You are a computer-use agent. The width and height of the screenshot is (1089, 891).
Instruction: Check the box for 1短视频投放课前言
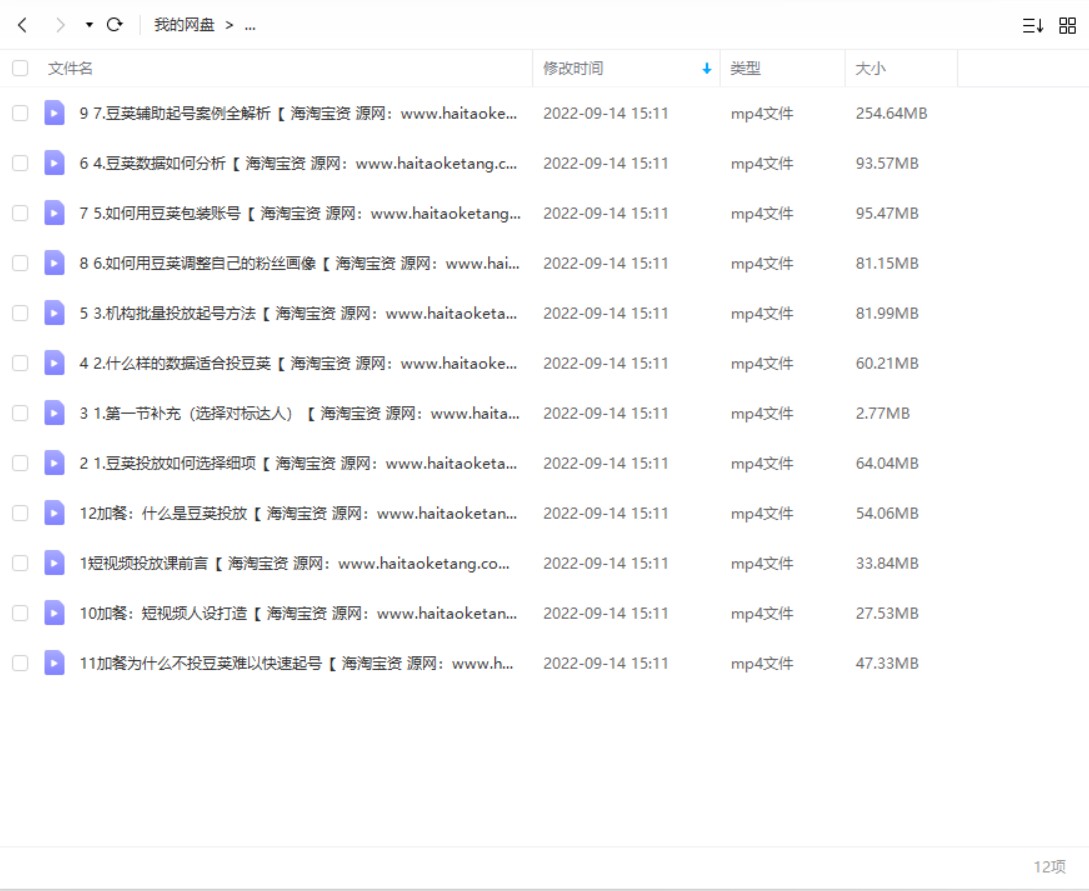tap(20, 563)
